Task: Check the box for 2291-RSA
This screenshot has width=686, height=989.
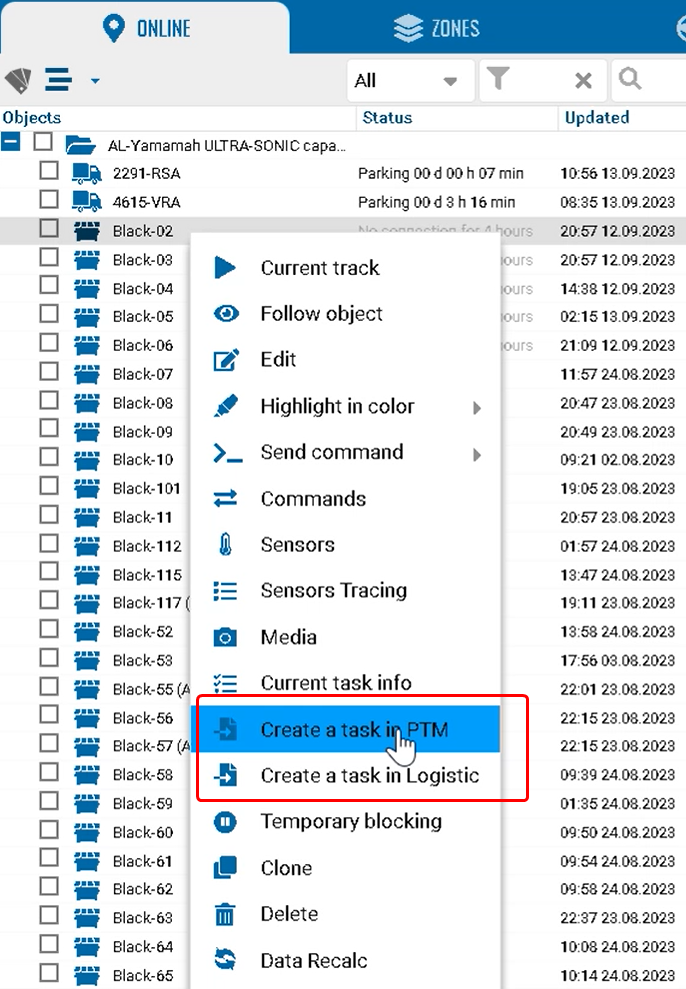Action: point(49,172)
